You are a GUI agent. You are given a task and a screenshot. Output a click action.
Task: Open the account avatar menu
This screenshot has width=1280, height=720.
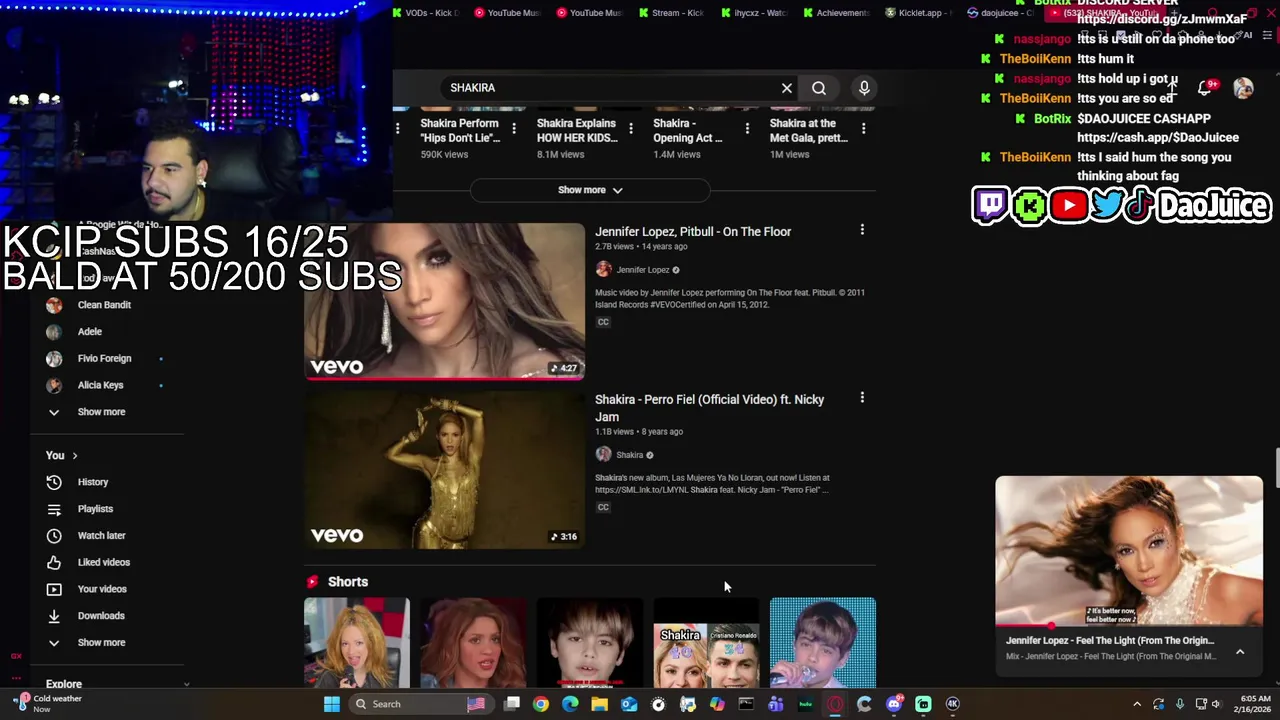(x=1243, y=88)
